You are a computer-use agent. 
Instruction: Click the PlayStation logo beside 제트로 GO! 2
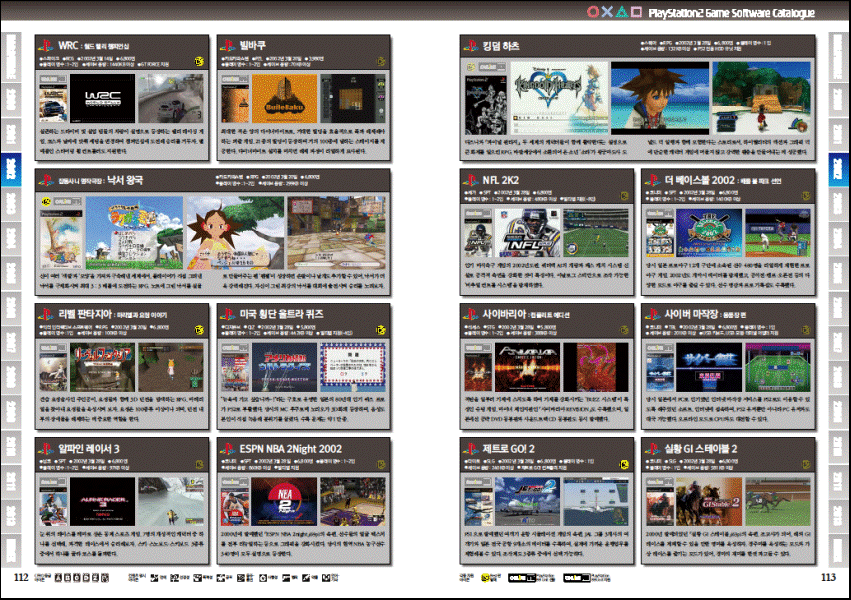[471, 449]
